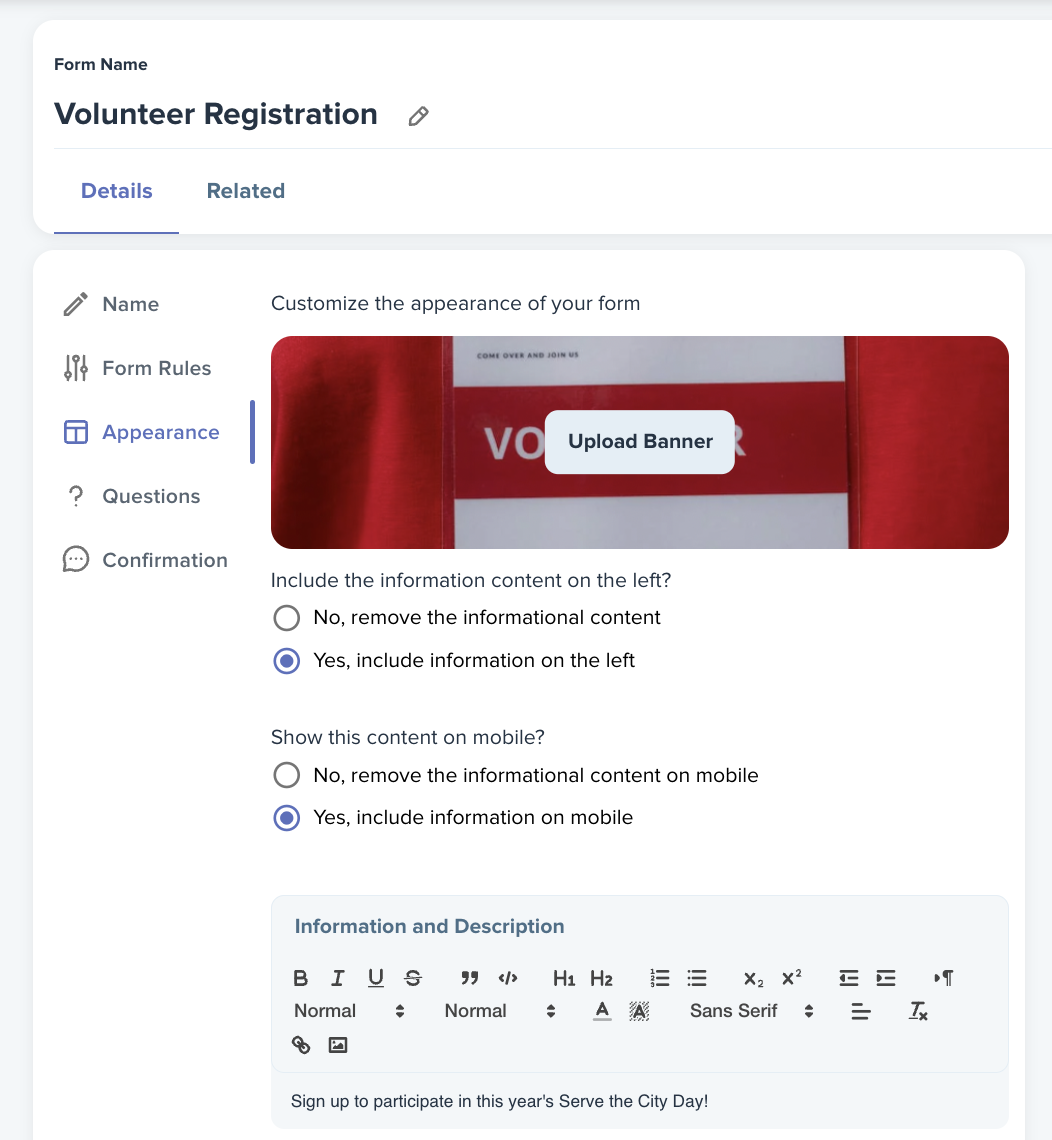Switch to the Related tab
The width and height of the screenshot is (1052, 1140).
coord(246,190)
